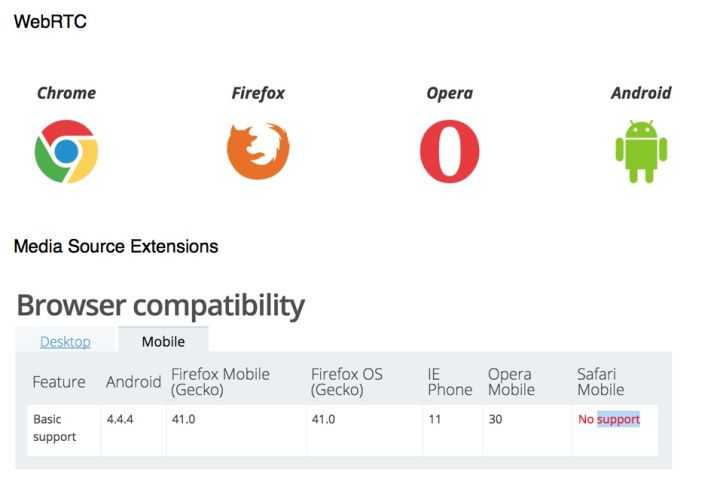
Task: Select the Basic support row cell
Action: click(64, 431)
